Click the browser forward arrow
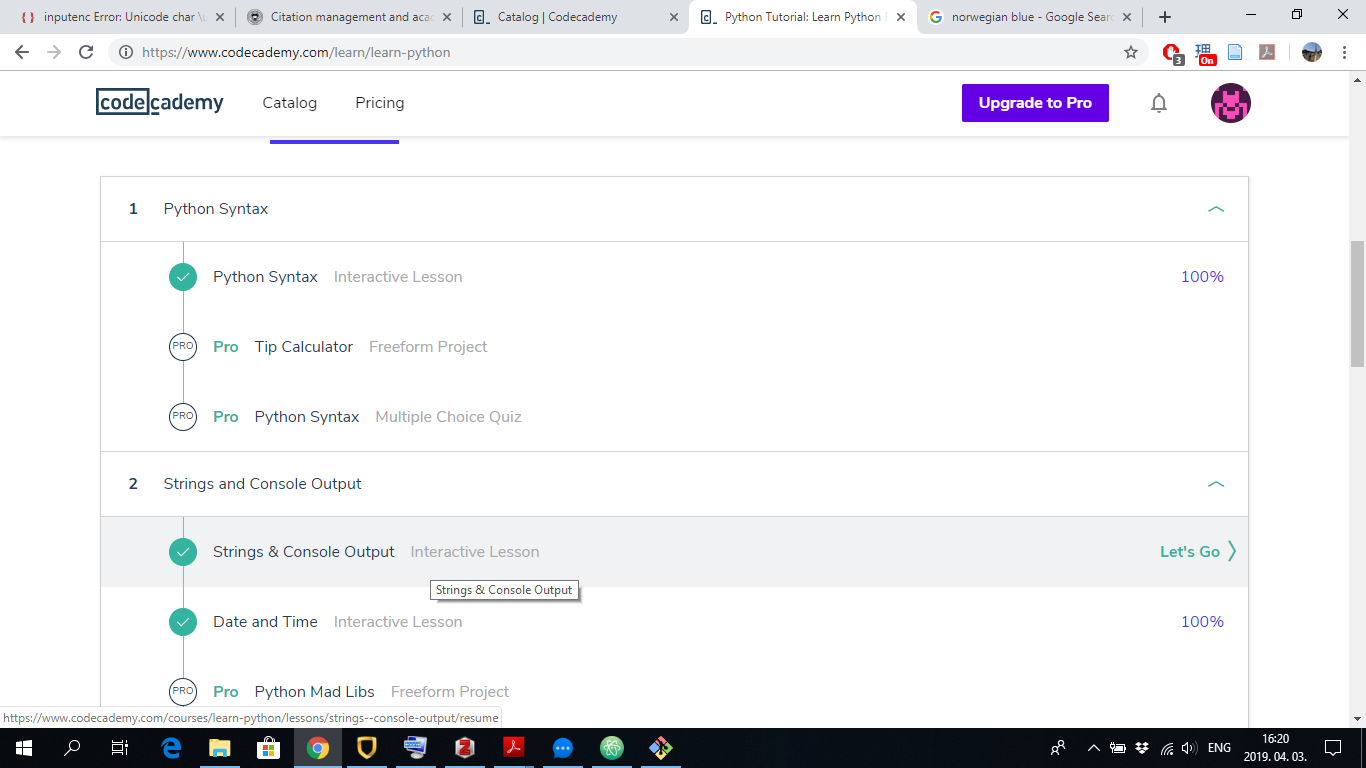This screenshot has width=1366, height=768. click(54, 52)
